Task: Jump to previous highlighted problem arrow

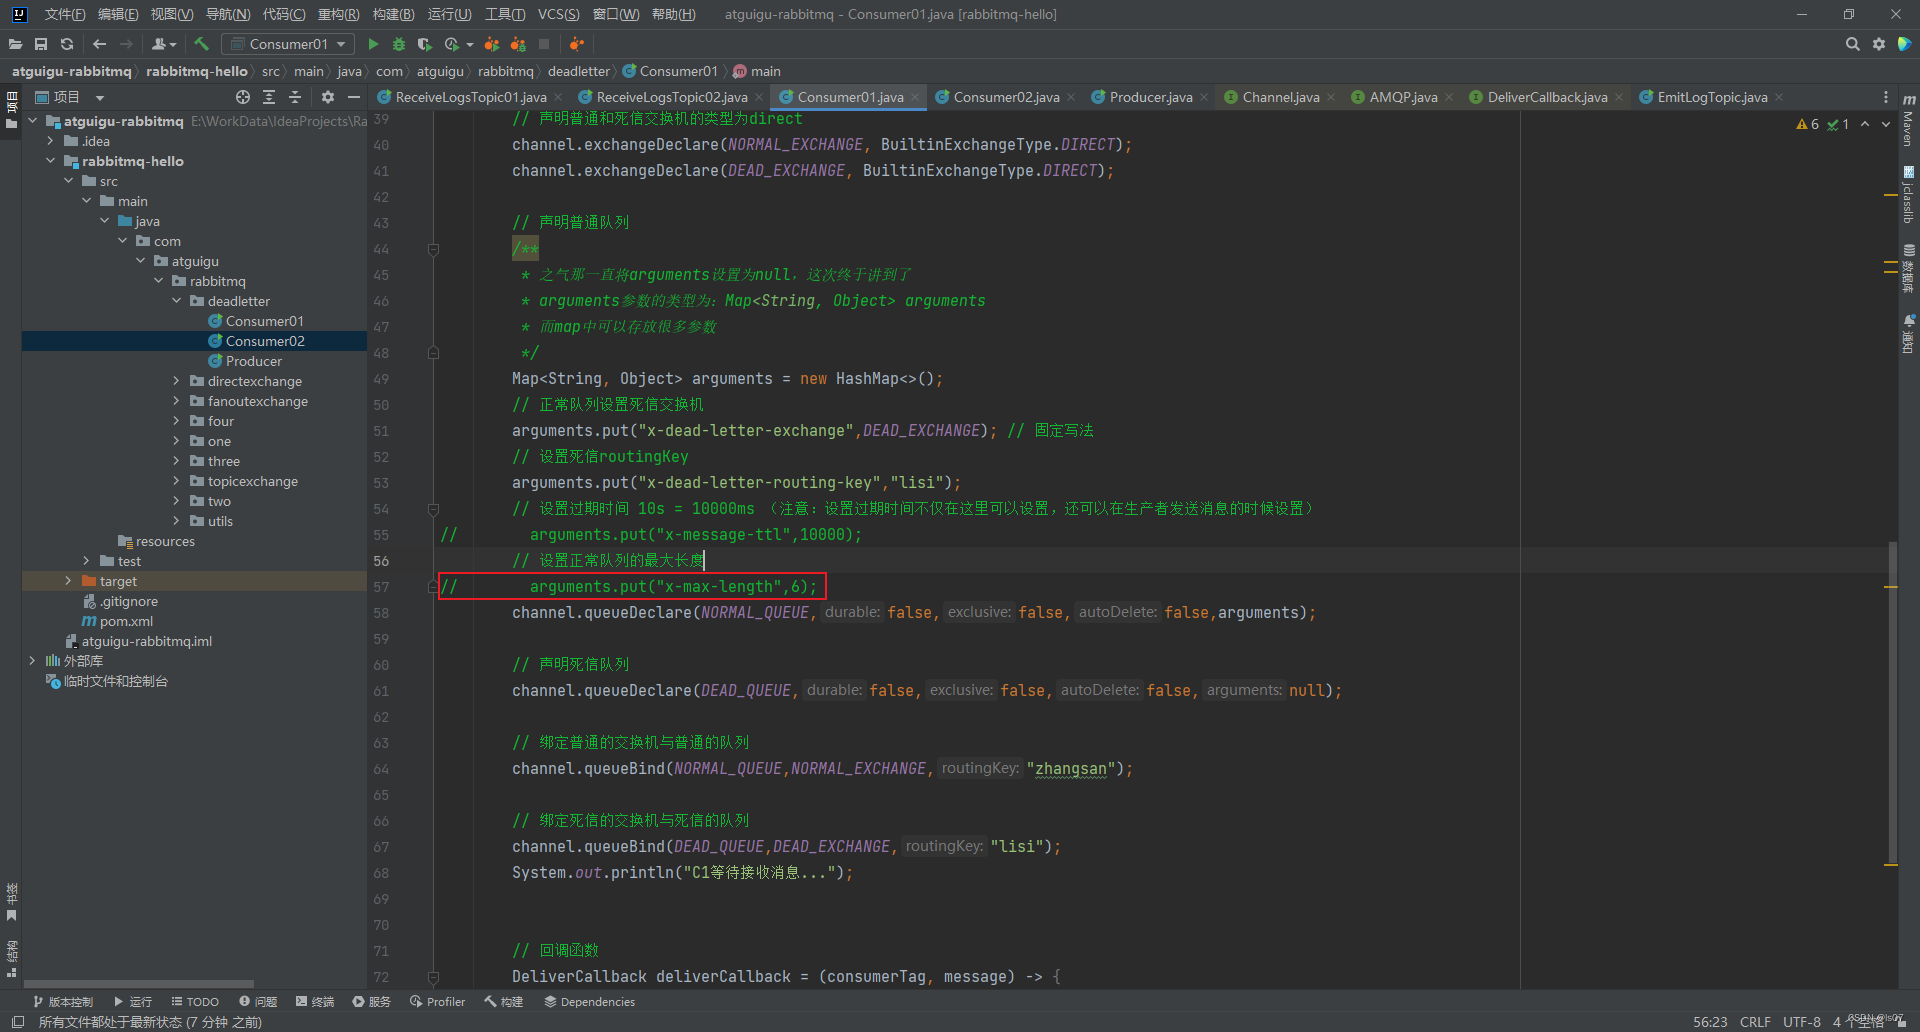Action: (x=1865, y=124)
